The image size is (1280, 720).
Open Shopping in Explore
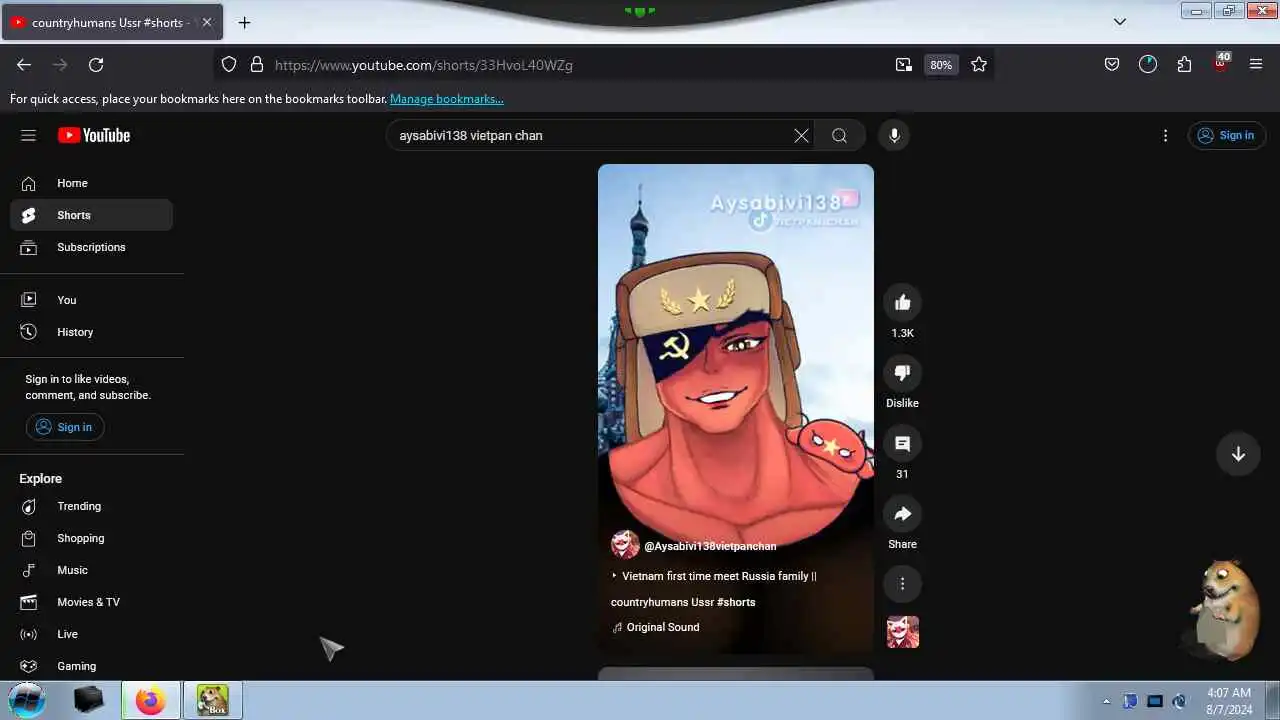92,538
